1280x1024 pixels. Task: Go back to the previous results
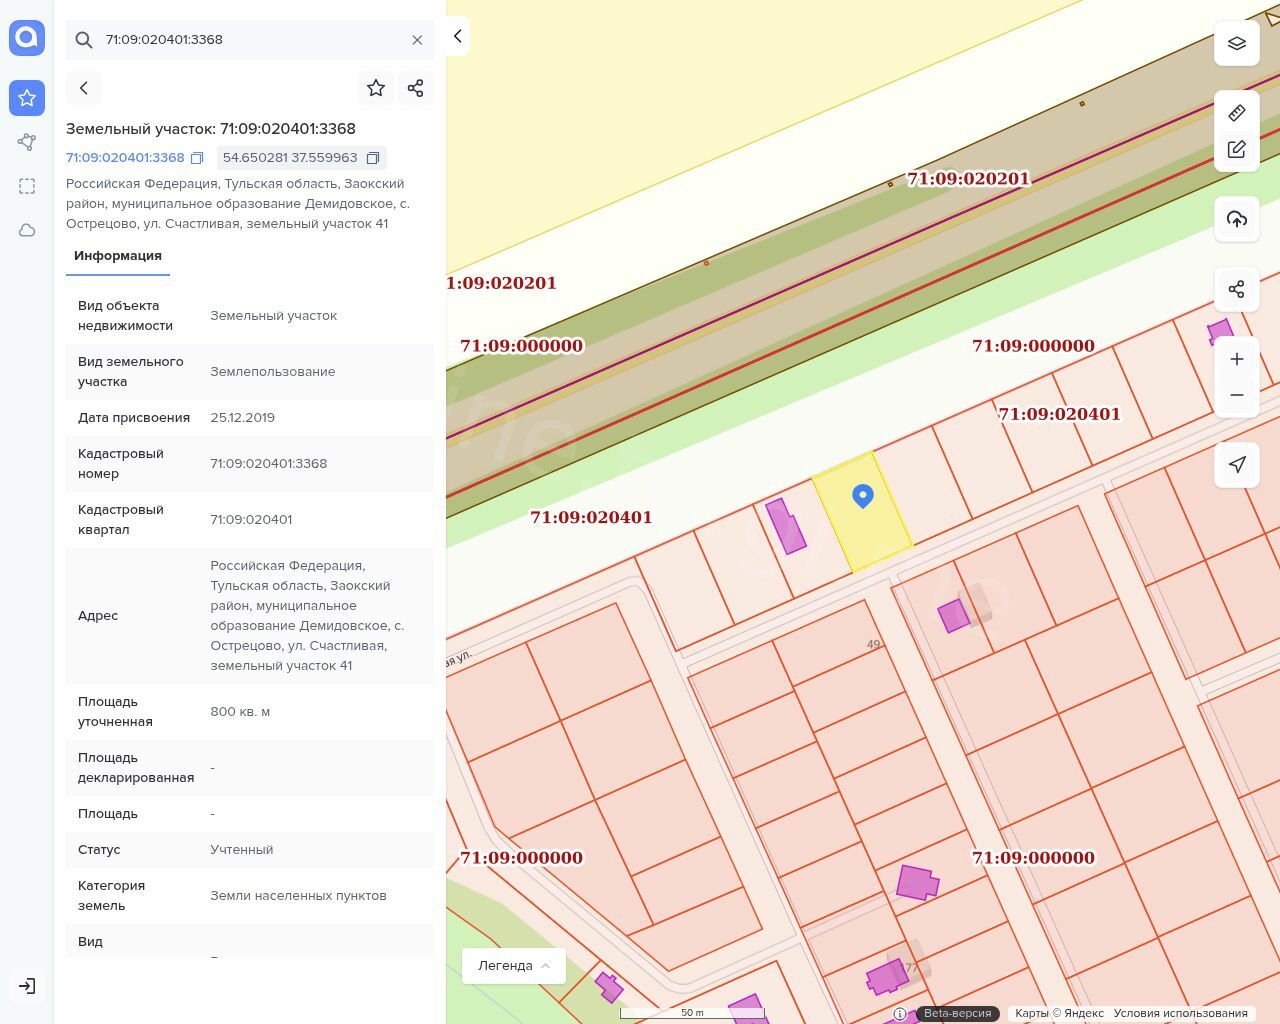(x=84, y=88)
